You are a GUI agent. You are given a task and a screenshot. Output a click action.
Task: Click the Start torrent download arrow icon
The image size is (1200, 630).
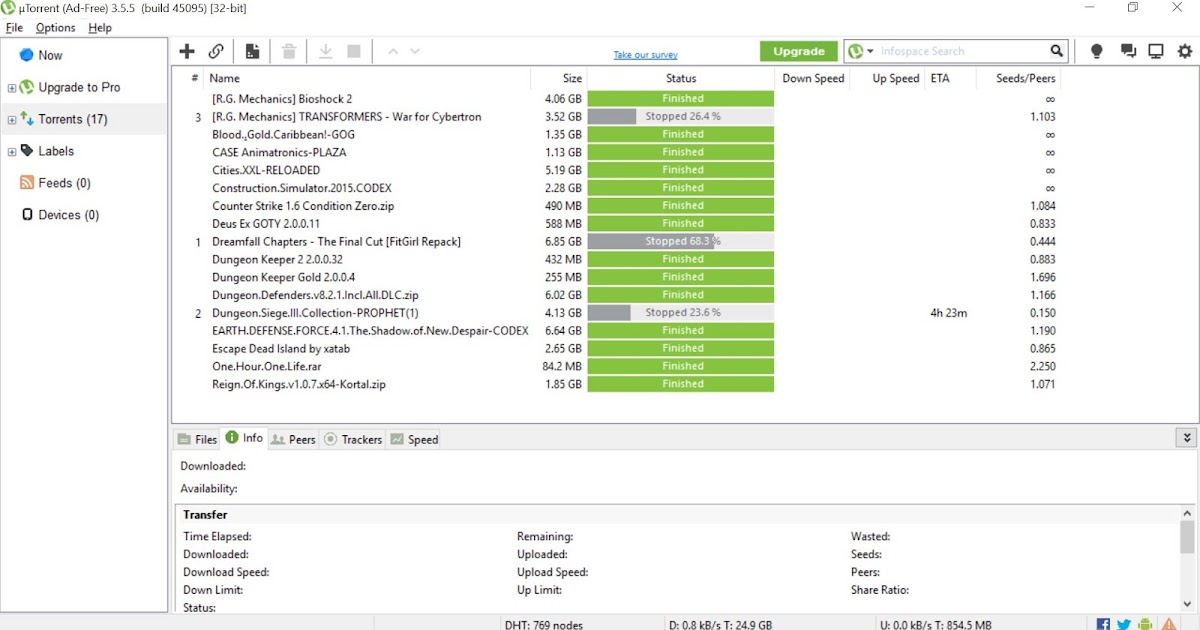(x=325, y=51)
